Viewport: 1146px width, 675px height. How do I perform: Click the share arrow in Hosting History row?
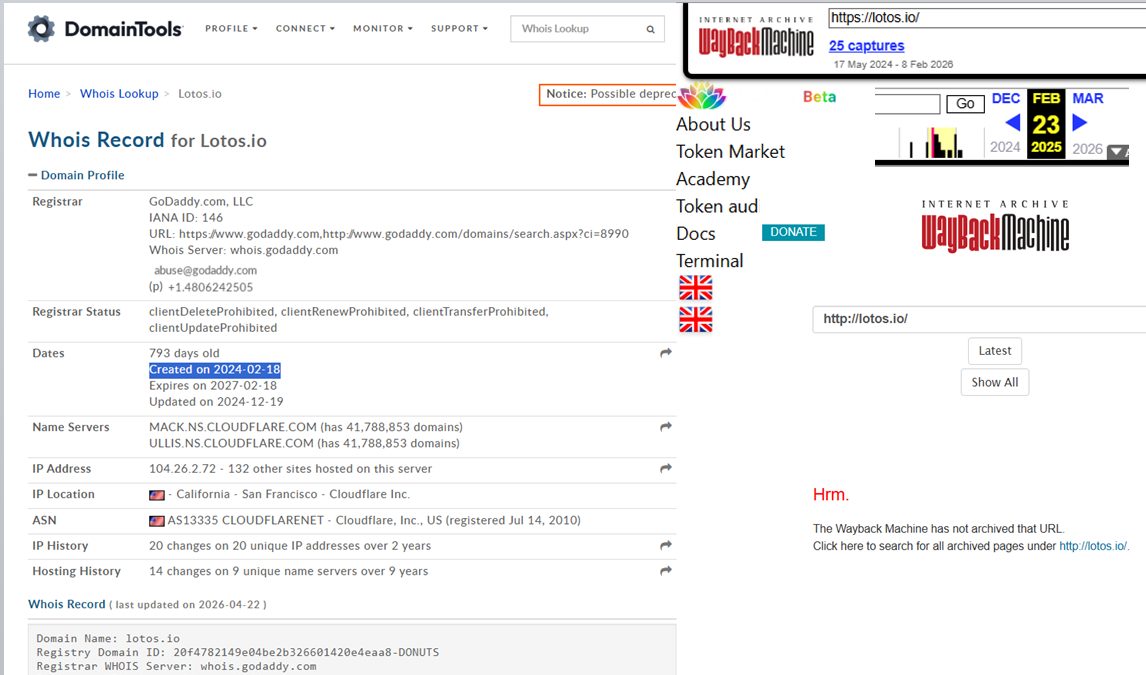[x=666, y=571]
